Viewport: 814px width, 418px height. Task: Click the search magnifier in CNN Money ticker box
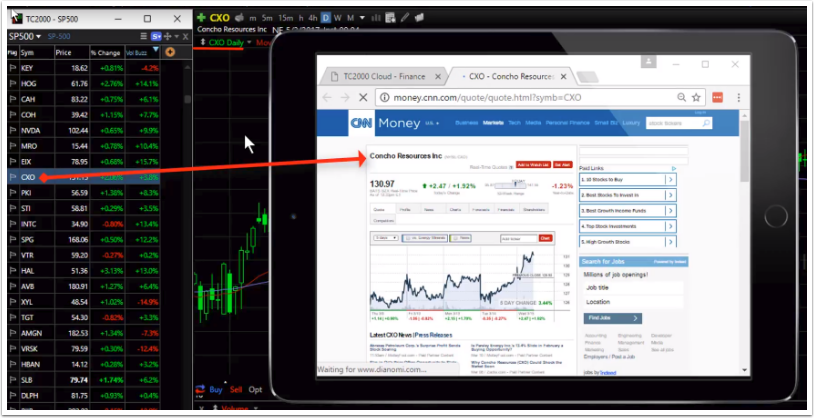coord(706,124)
